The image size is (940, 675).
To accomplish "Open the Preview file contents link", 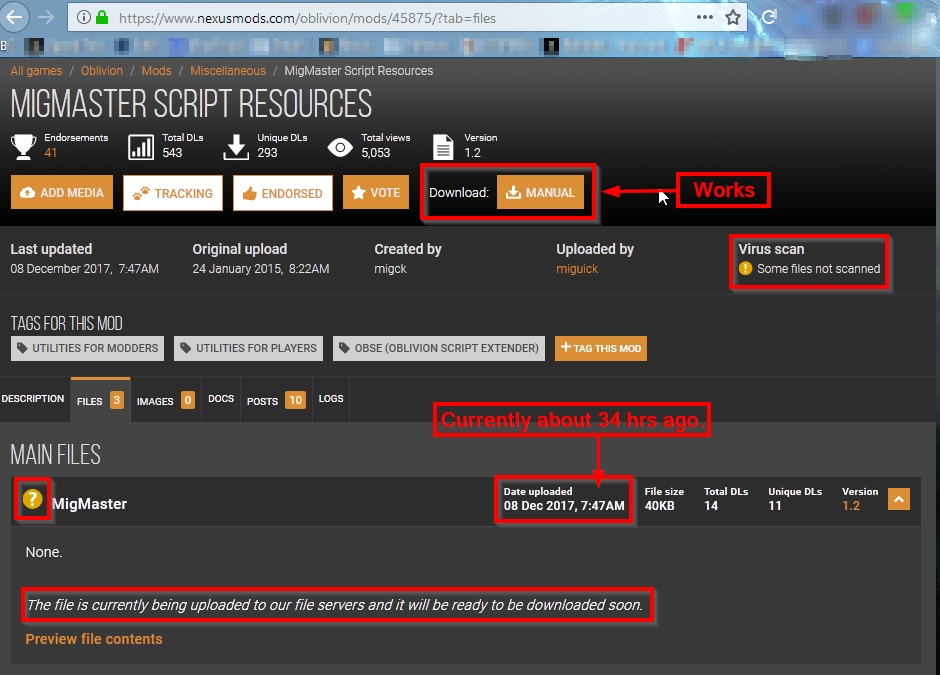I will click(x=94, y=639).
